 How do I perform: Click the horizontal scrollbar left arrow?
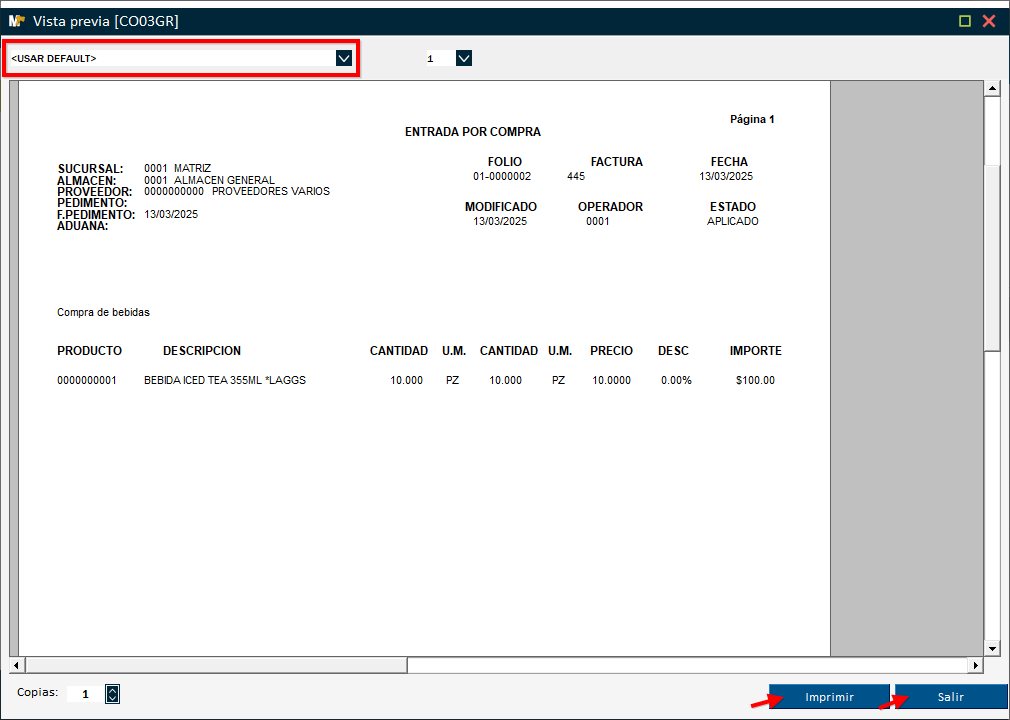tap(17, 665)
